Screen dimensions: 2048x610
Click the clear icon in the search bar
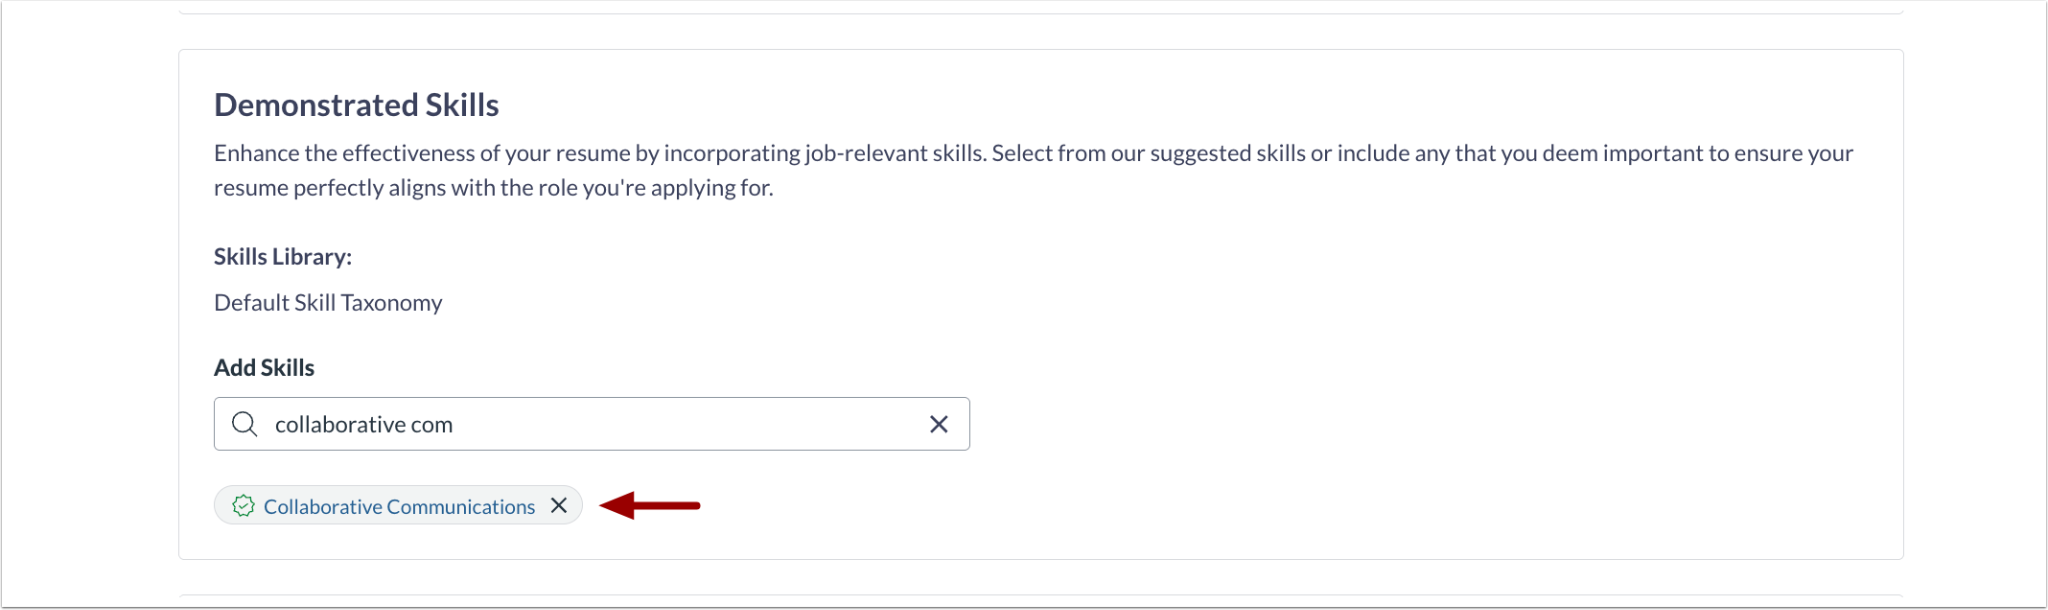[x=938, y=424]
